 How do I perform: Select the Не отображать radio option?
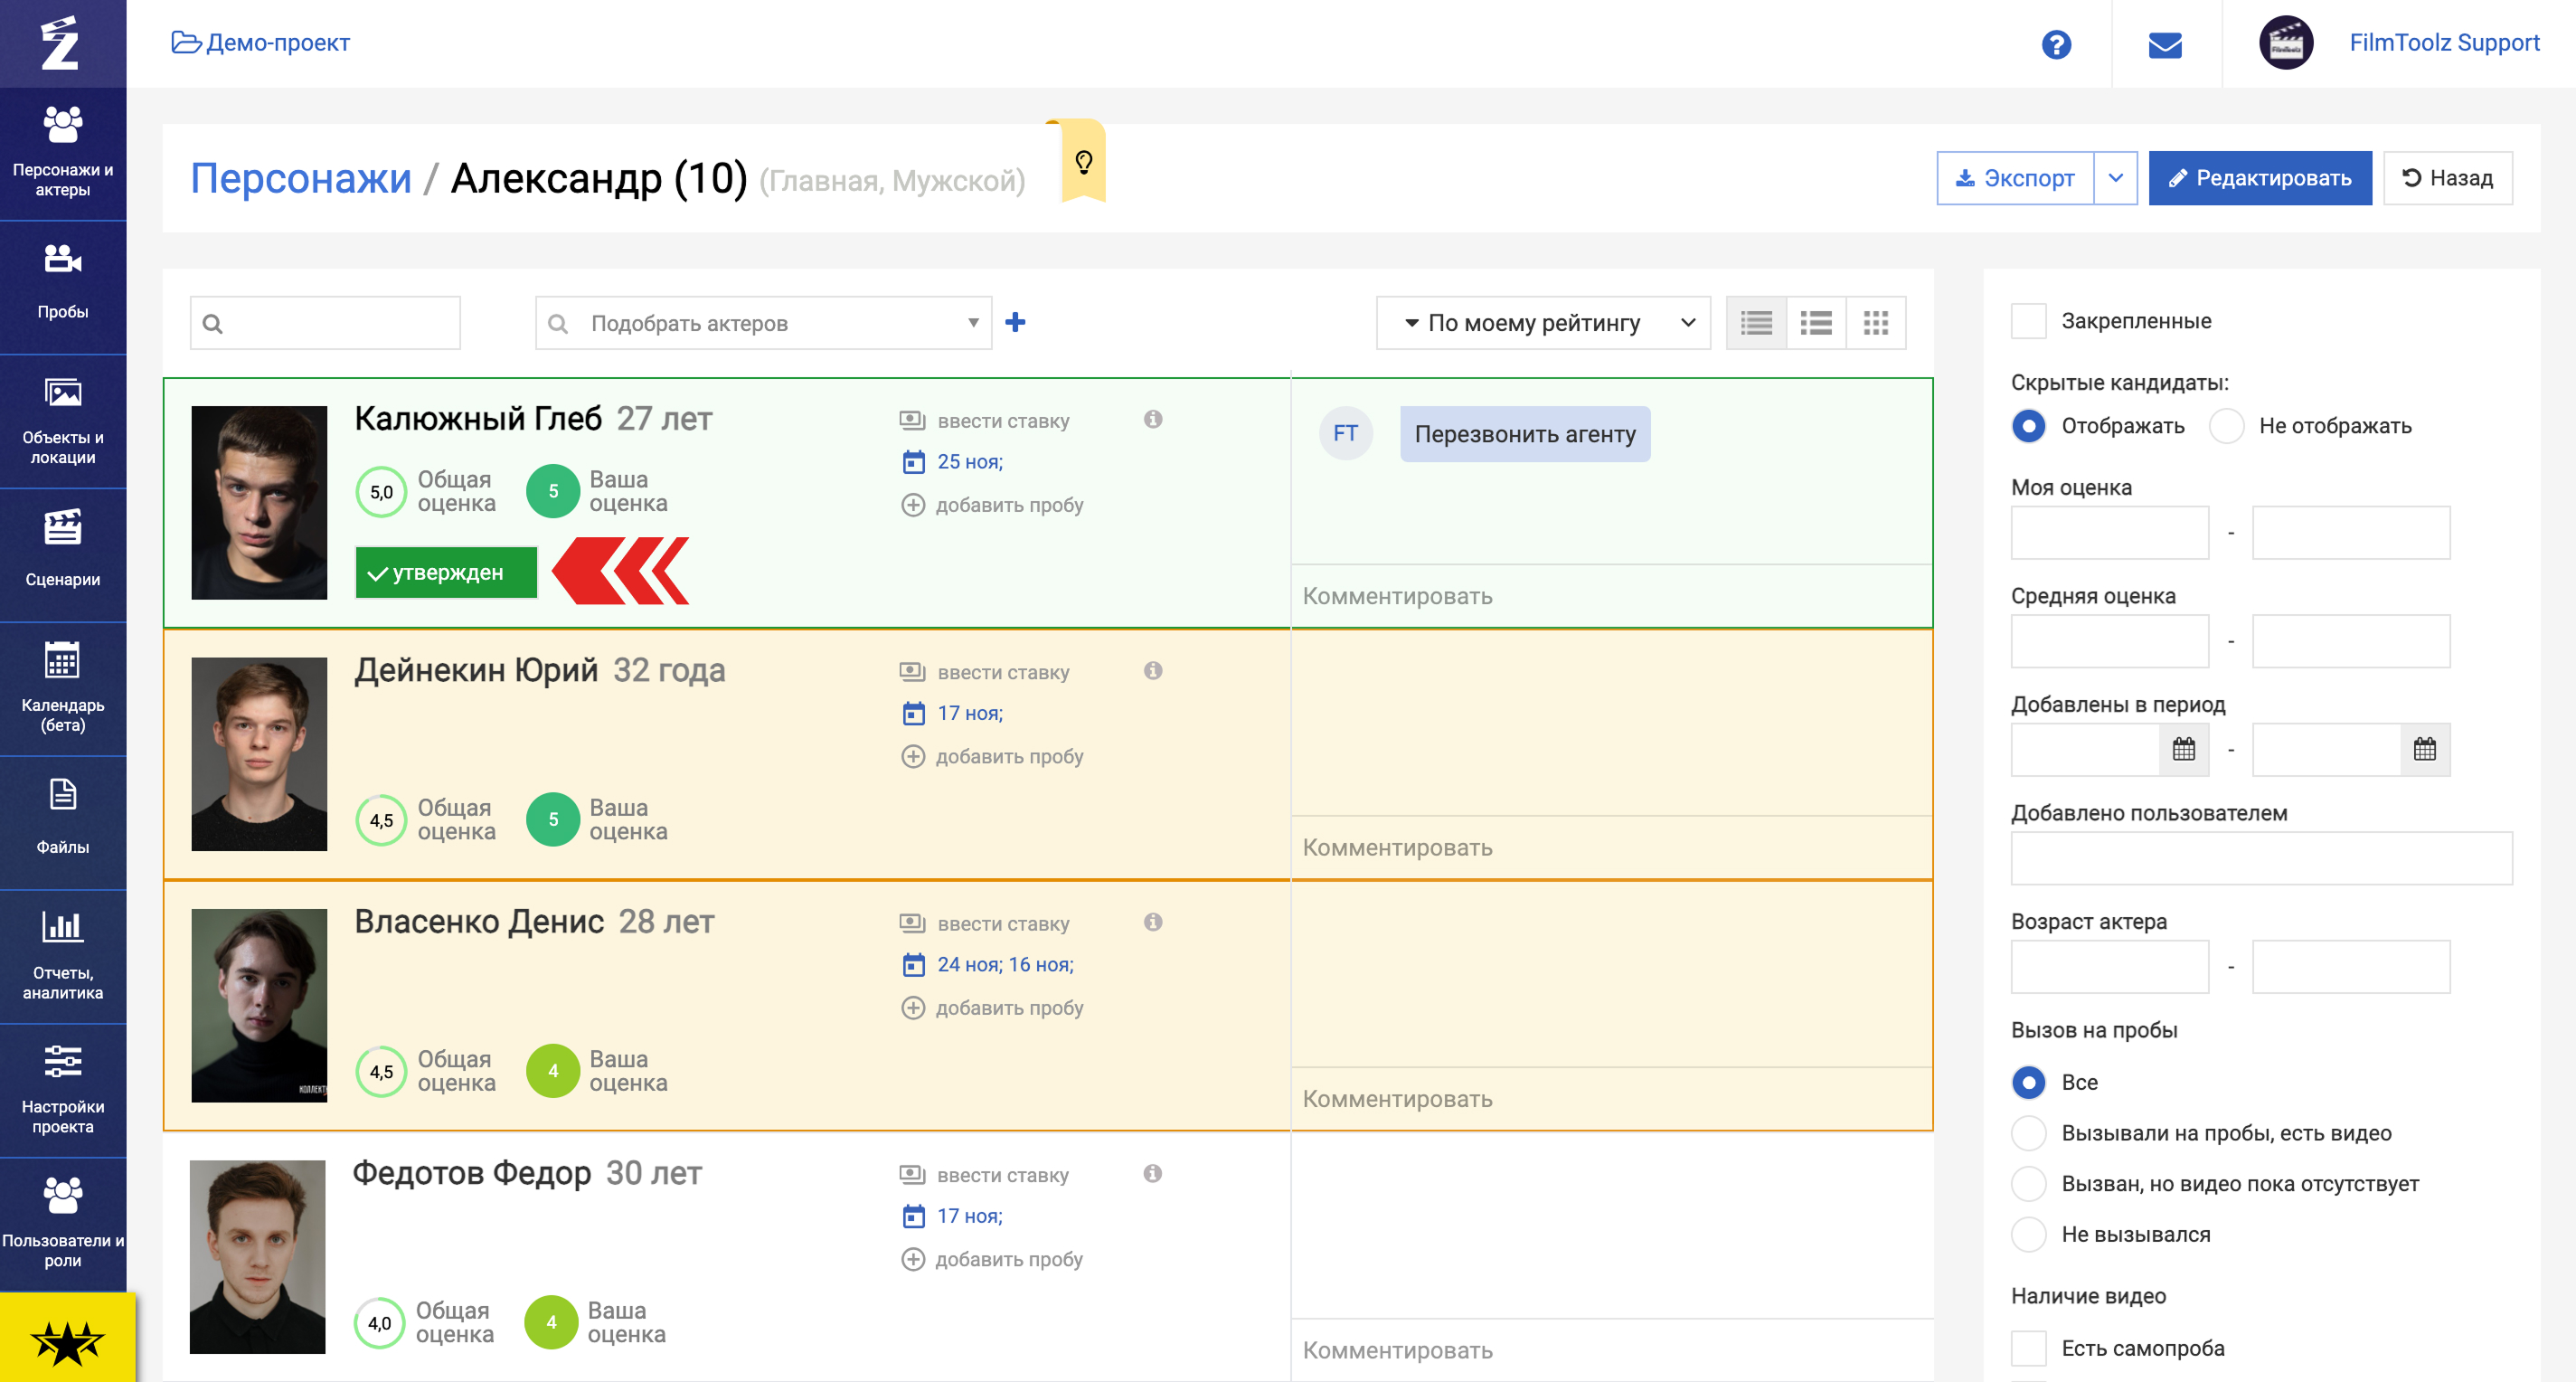[x=2227, y=426]
